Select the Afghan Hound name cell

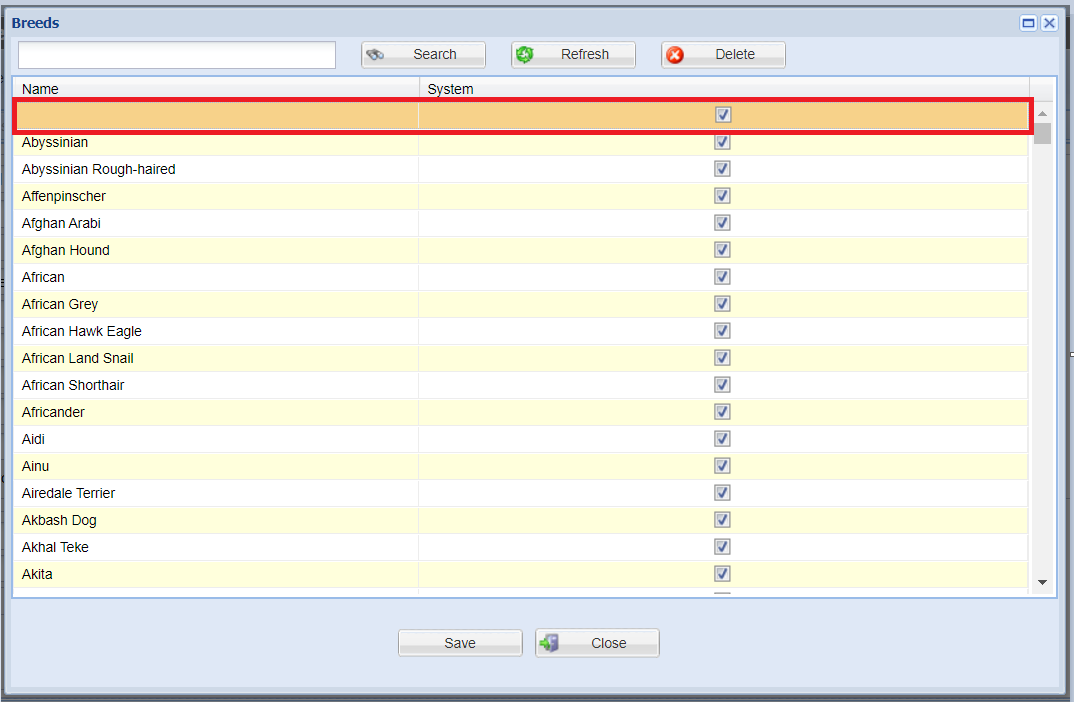pyautogui.click(x=216, y=250)
